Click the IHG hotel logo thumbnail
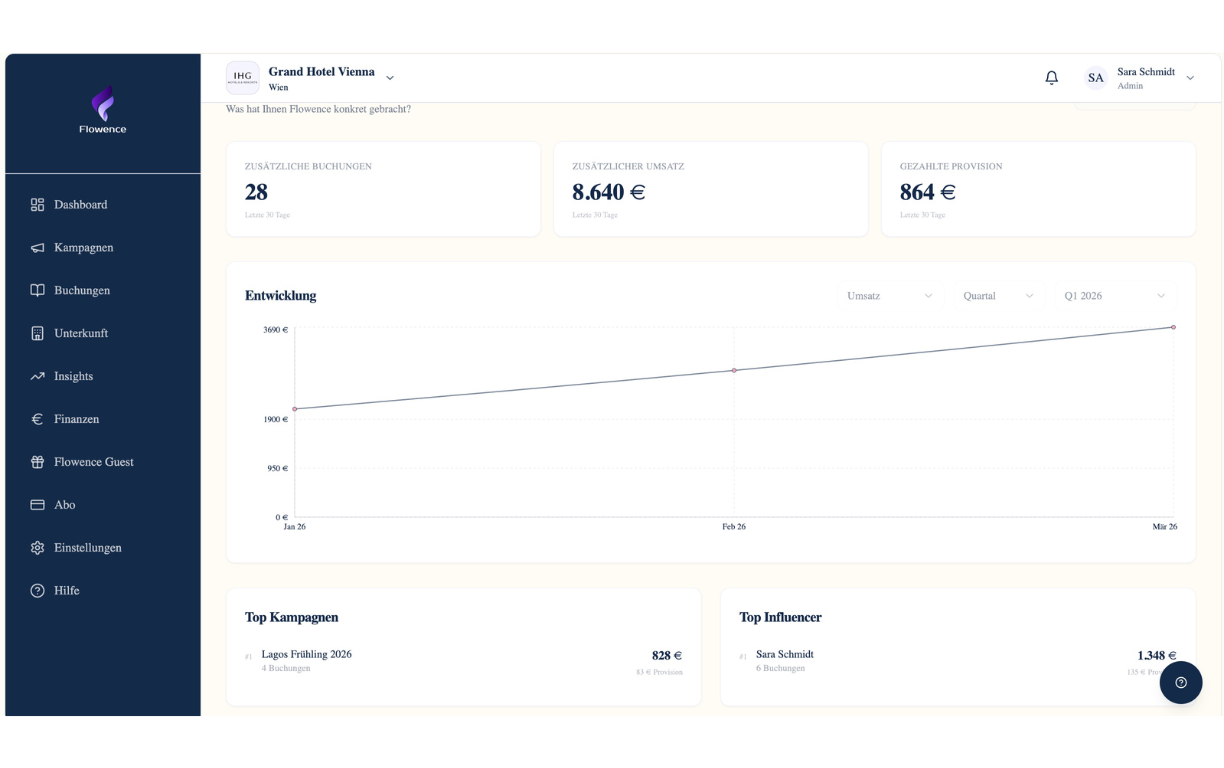Image resolution: width=1224 pixels, height=768 pixels. [243, 78]
